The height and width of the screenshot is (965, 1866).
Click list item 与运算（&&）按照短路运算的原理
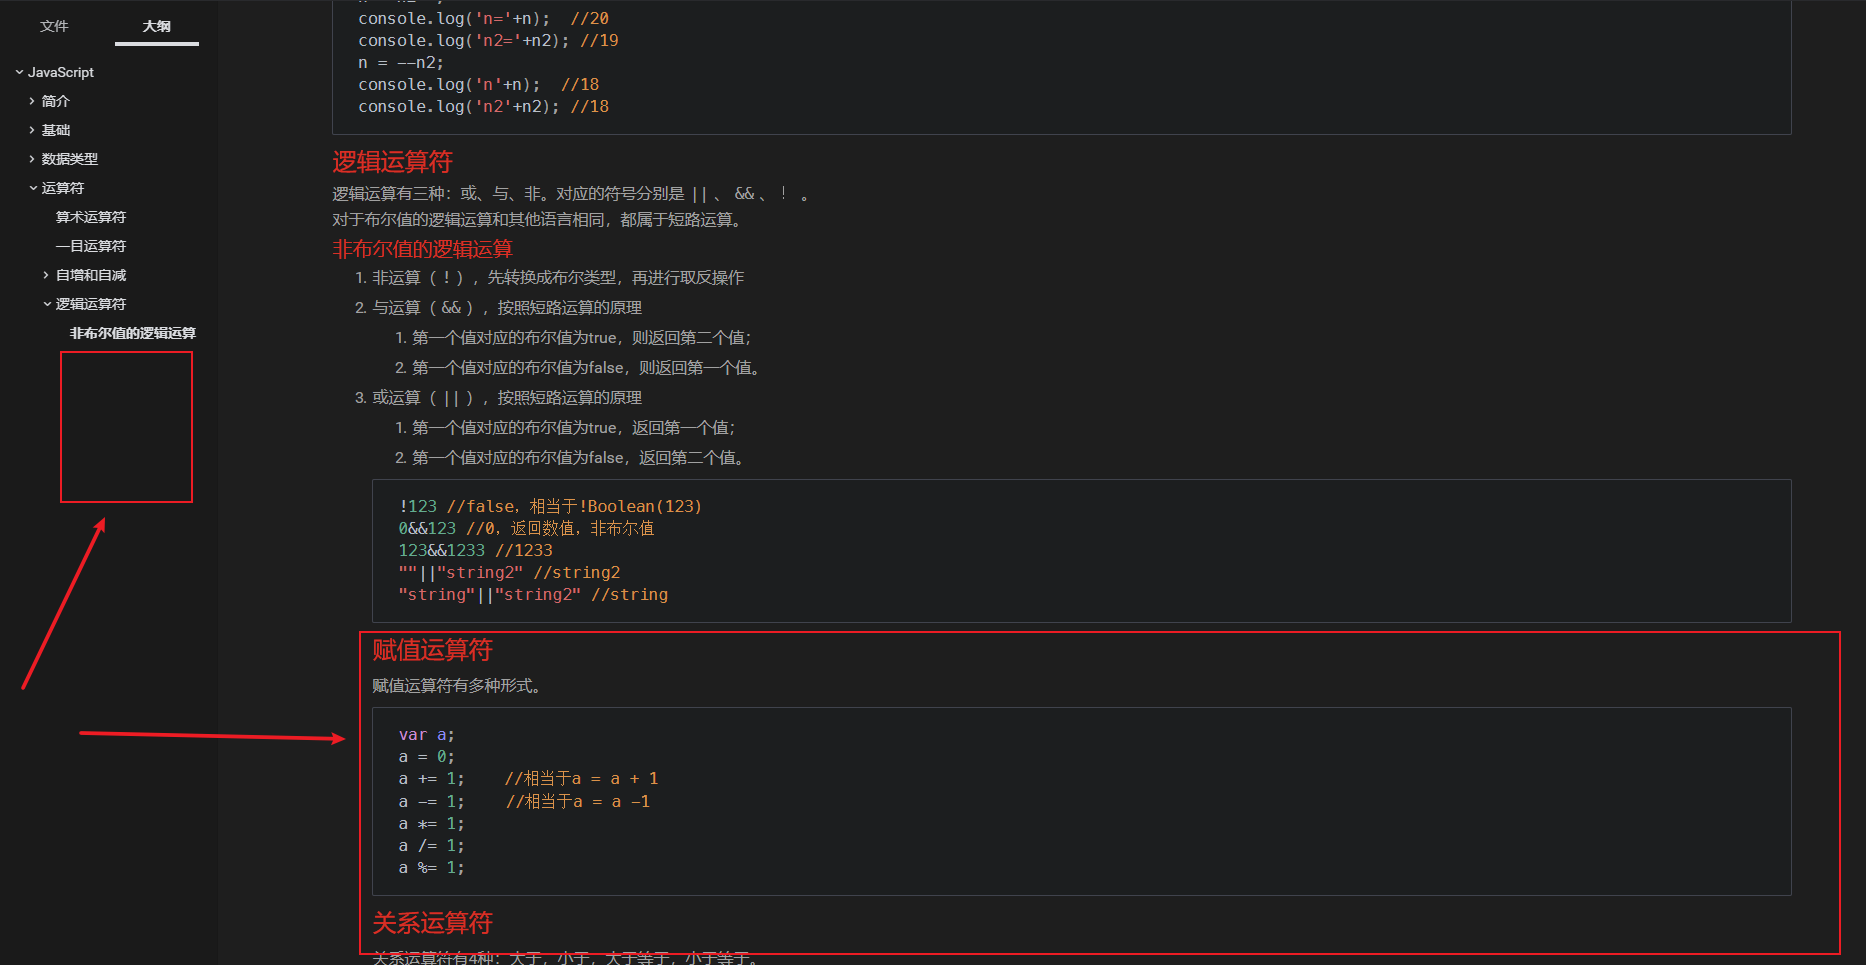click(507, 308)
